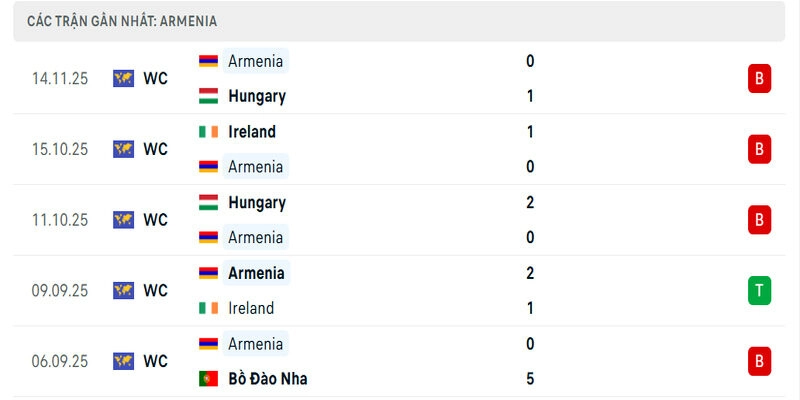Click the red B badge for 14.11.25 match
The image size is (800, 400).
coord(759,78)
